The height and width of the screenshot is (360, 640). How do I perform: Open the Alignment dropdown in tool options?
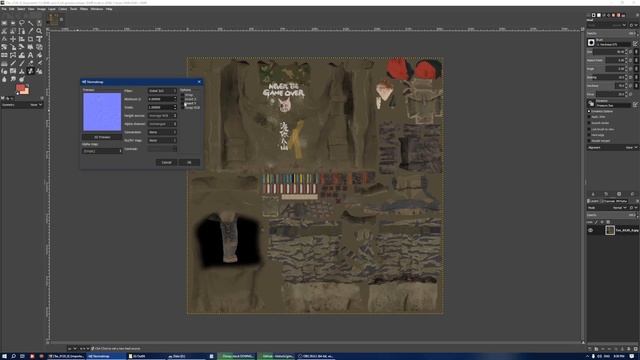612,147
